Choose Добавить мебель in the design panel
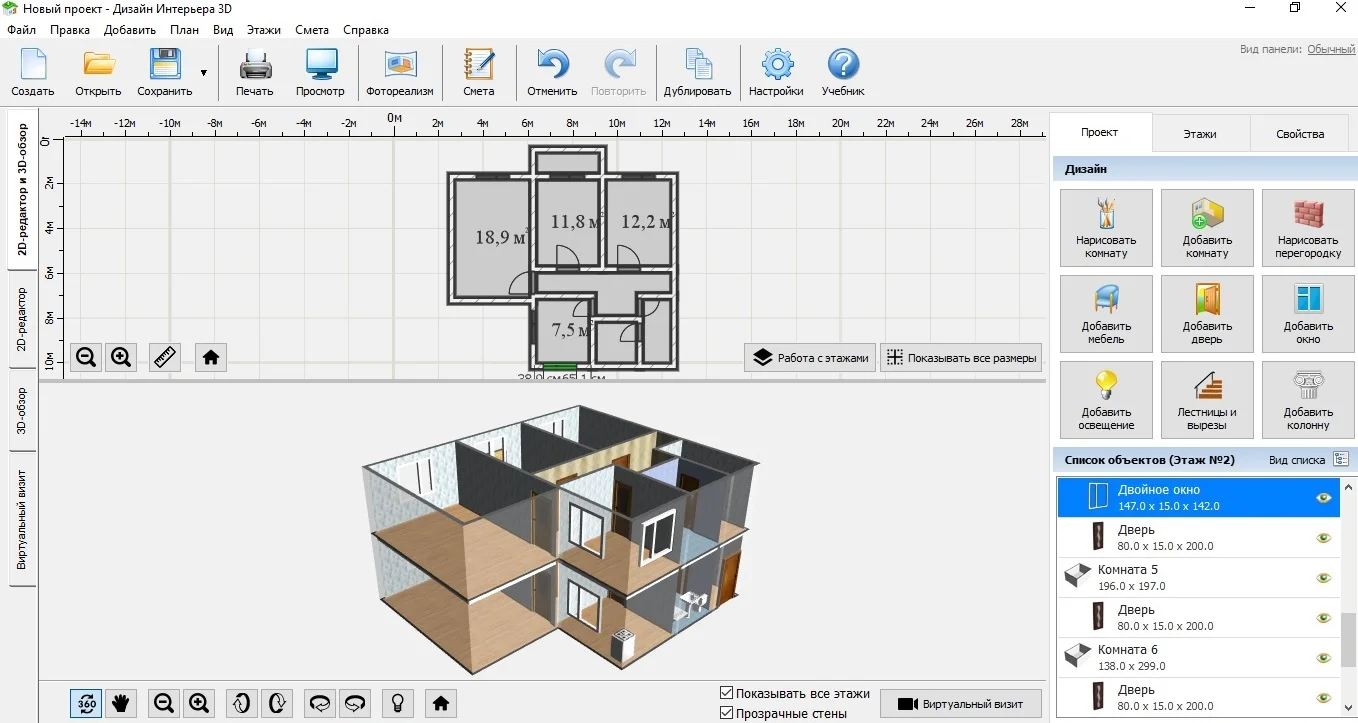 point(1106,315)
